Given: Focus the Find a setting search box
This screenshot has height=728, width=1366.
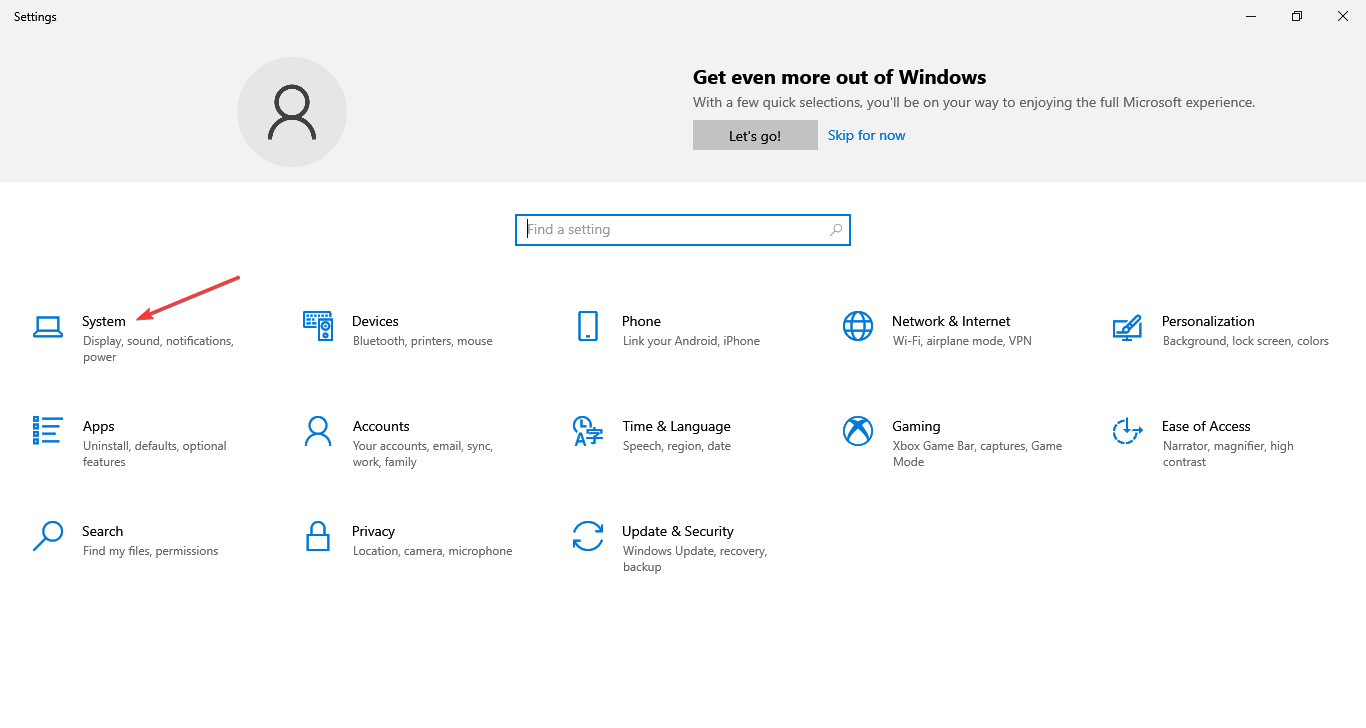Looking at the screenshot, I should coord(670,230).
